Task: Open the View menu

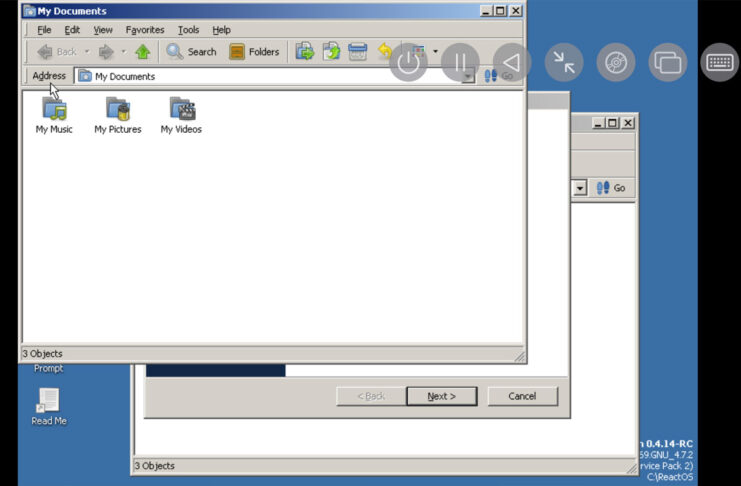Action: pyautogui.click(x=103, y=30)
